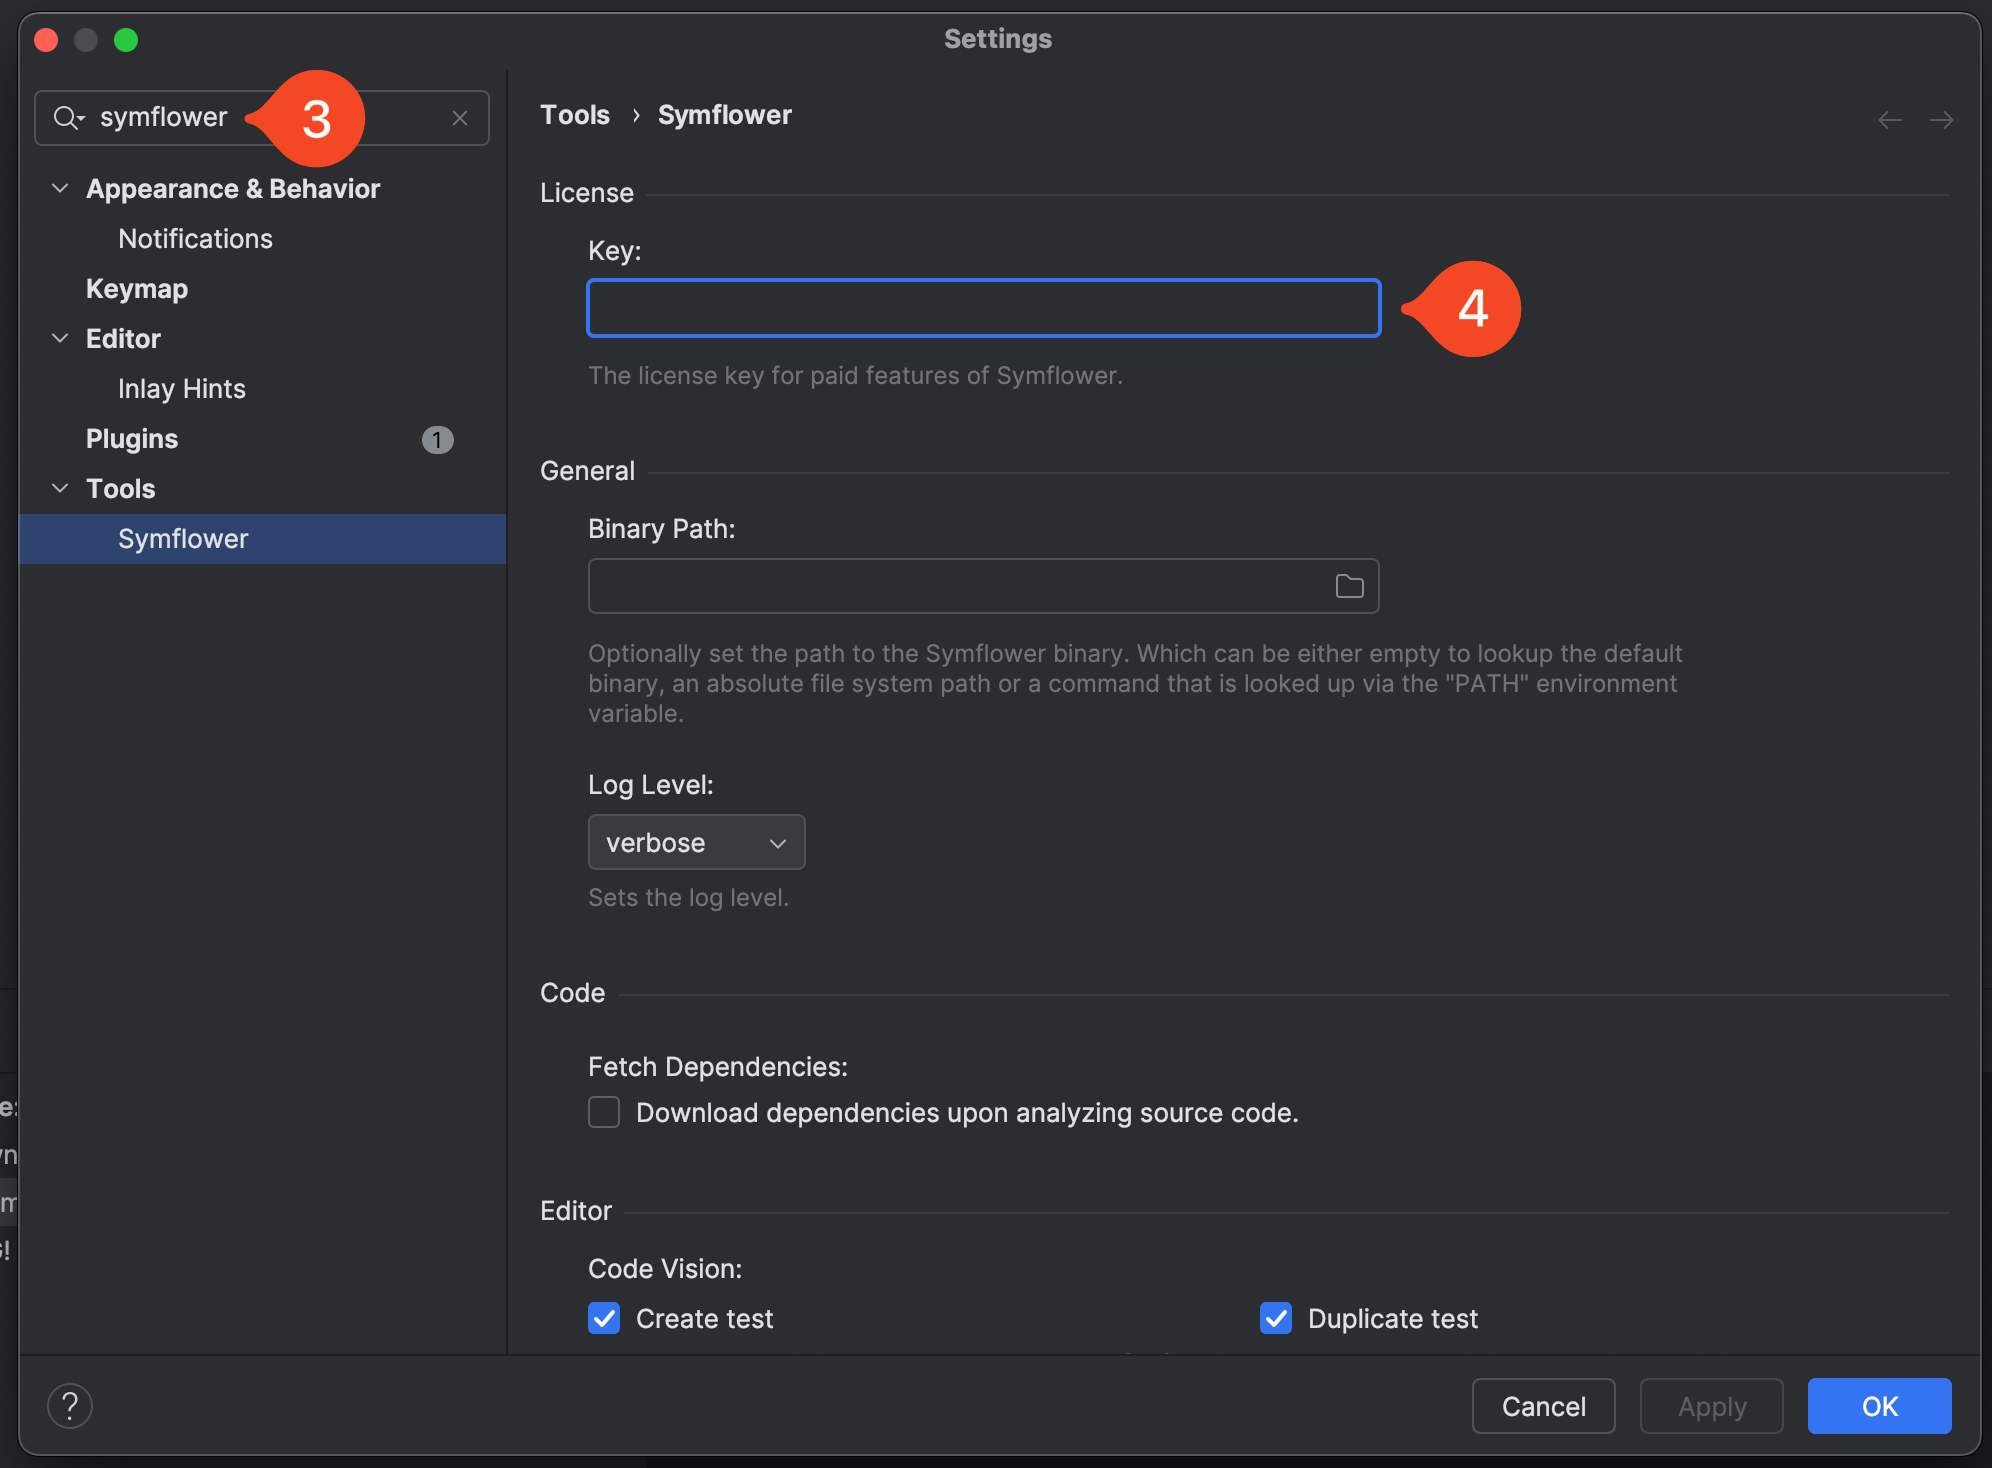Image resolution: width=1992 pixels, height=1468 pixels.
Task: Open the Keymap settings page
Action: [137, 289]
